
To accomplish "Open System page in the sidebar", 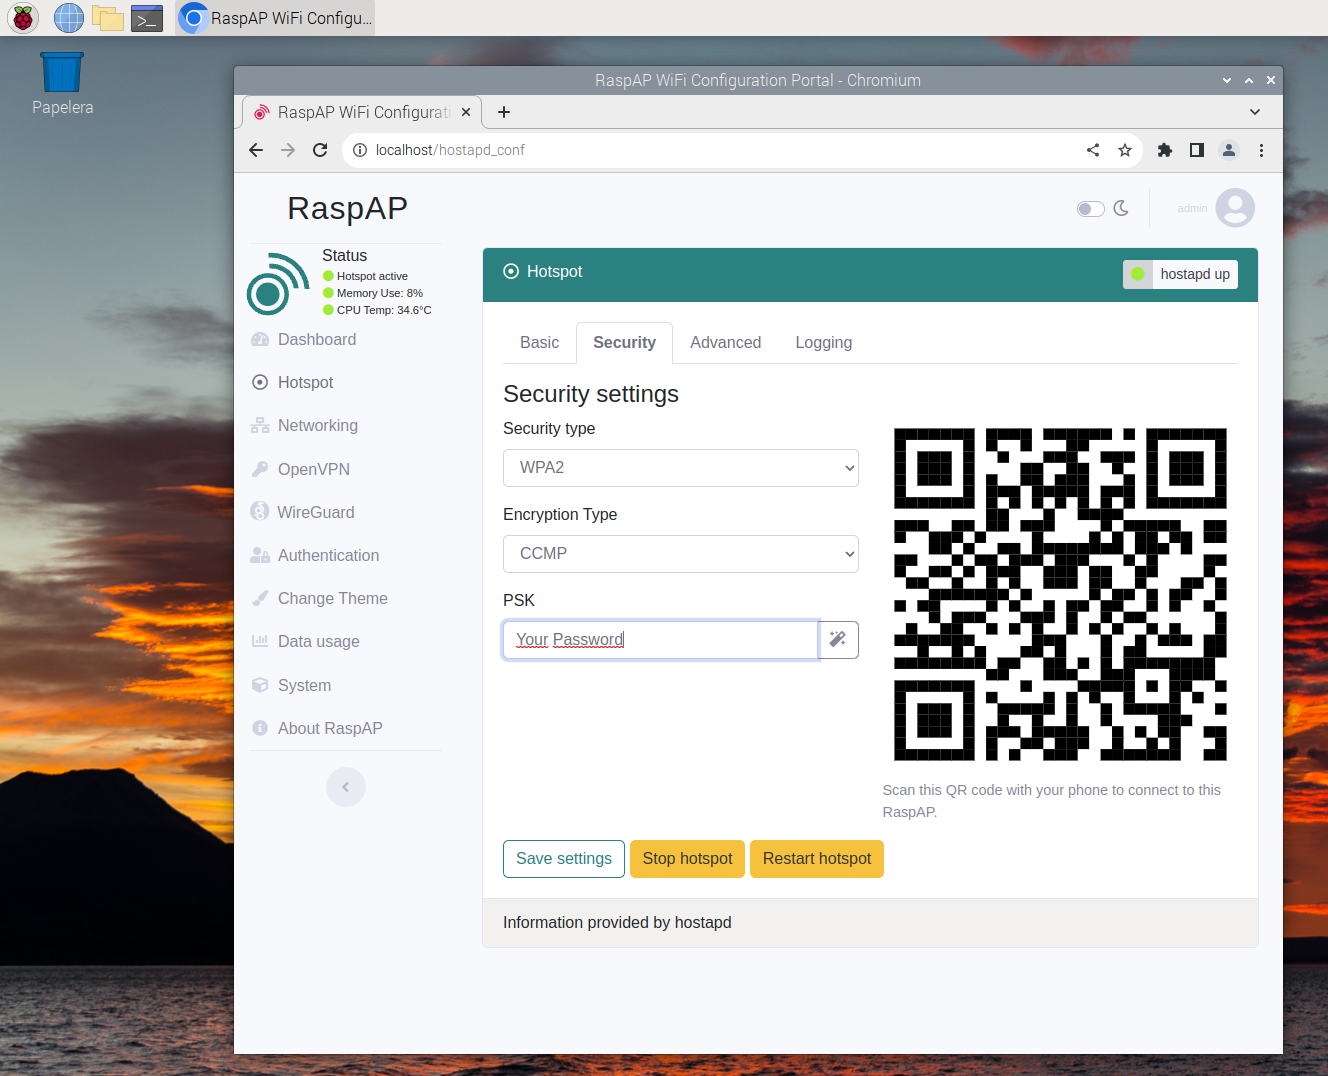I will [x=291, y=686].
